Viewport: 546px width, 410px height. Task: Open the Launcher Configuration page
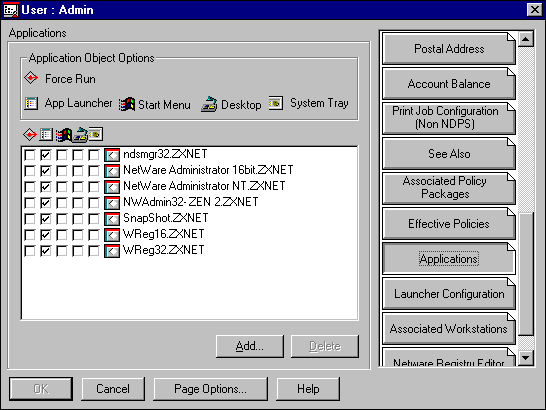448,294
